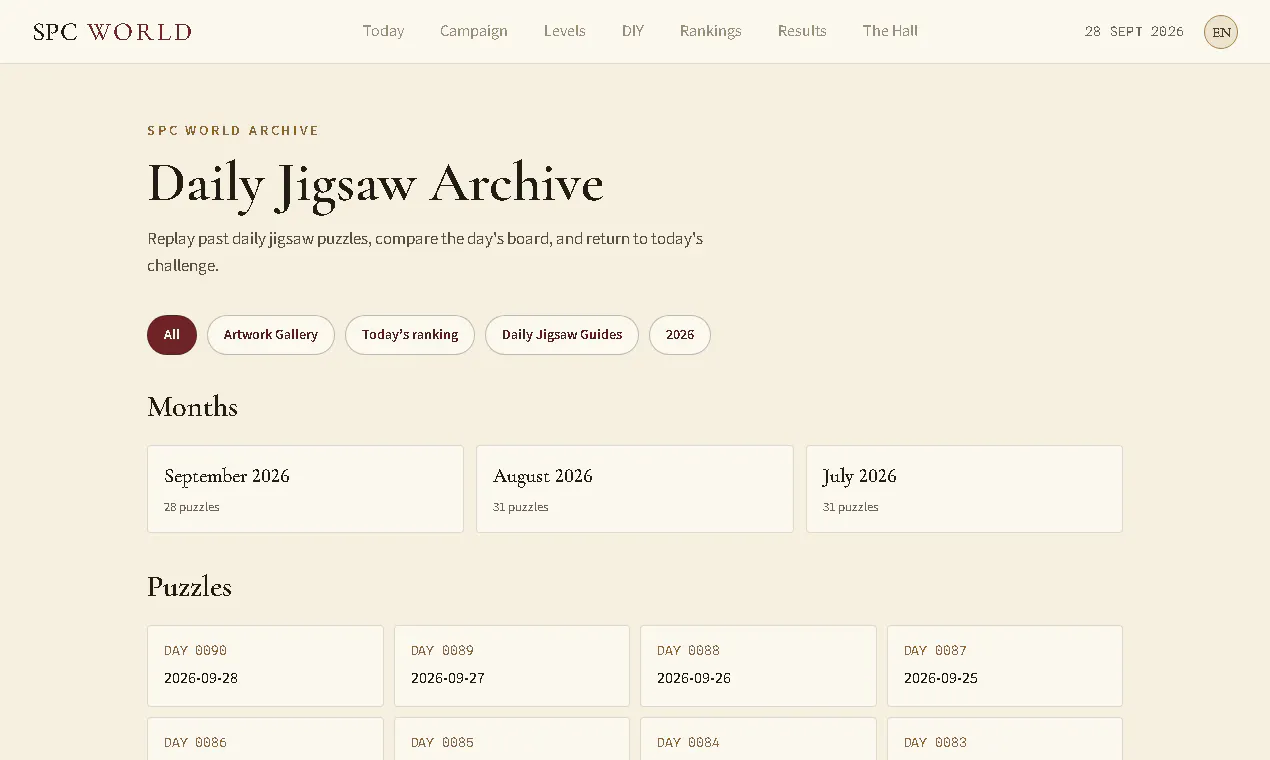Open the Day 0086 puzzle card
Screen dimensions: 1270x760
(265, 739)
